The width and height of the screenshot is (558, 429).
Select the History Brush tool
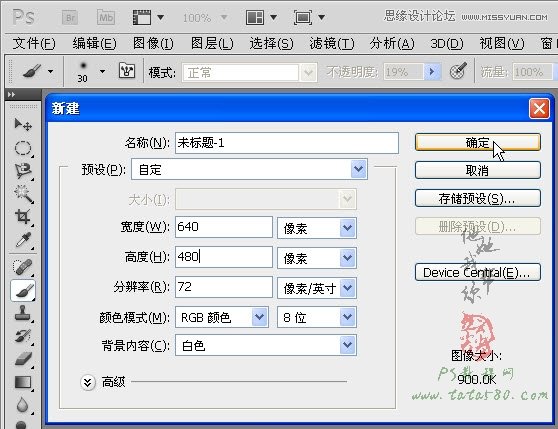[23, 336]
